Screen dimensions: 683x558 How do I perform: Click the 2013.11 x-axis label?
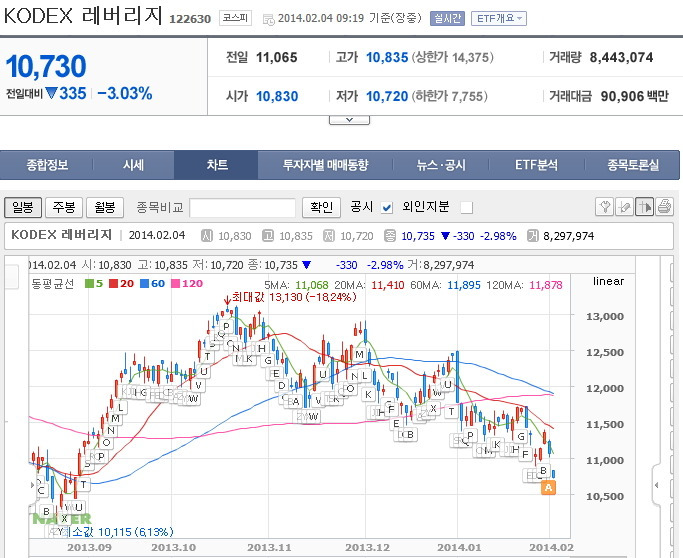(269, 548)
